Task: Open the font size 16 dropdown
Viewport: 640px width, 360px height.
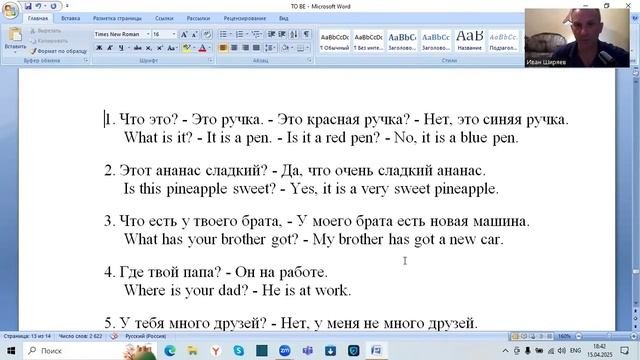Action: 174,34
